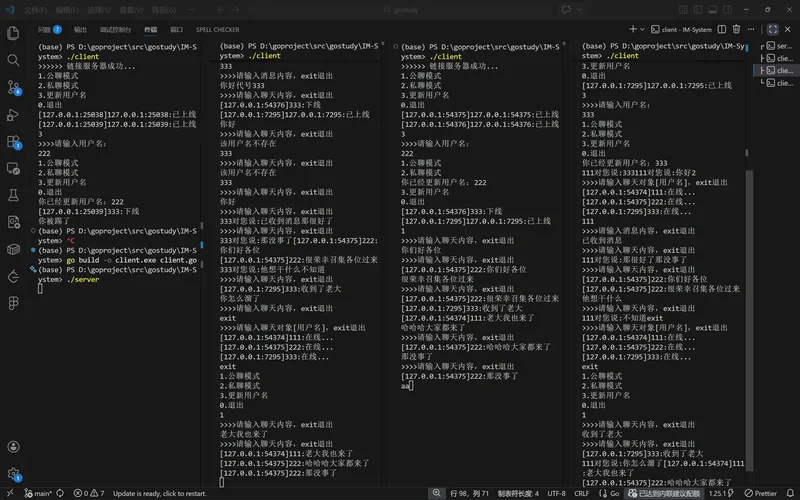Click the trash icon to kill terminal
The height and width of the screenshot is (500, 800).
pyautogui.click(x=736, y=29)
